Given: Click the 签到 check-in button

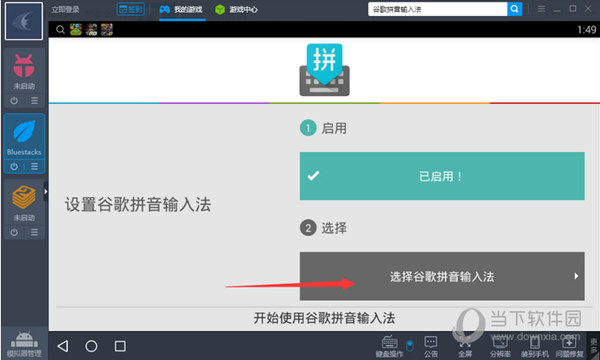Looking at the screenshot, I should pos(130,9).
